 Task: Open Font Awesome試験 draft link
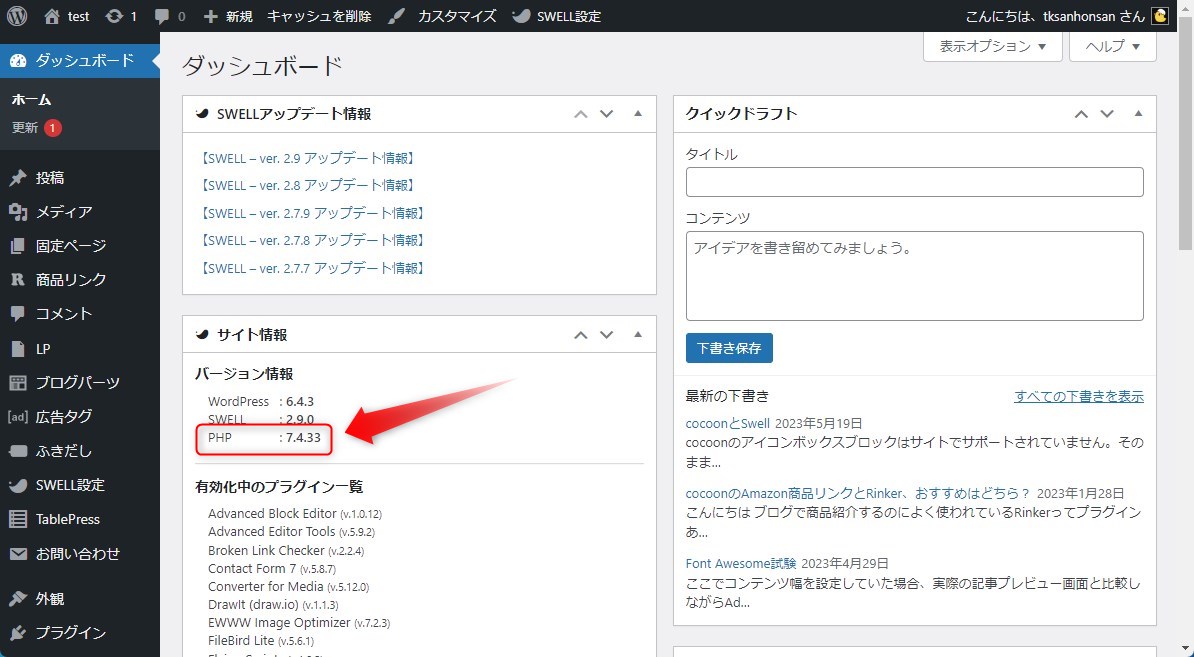[741, 563]
